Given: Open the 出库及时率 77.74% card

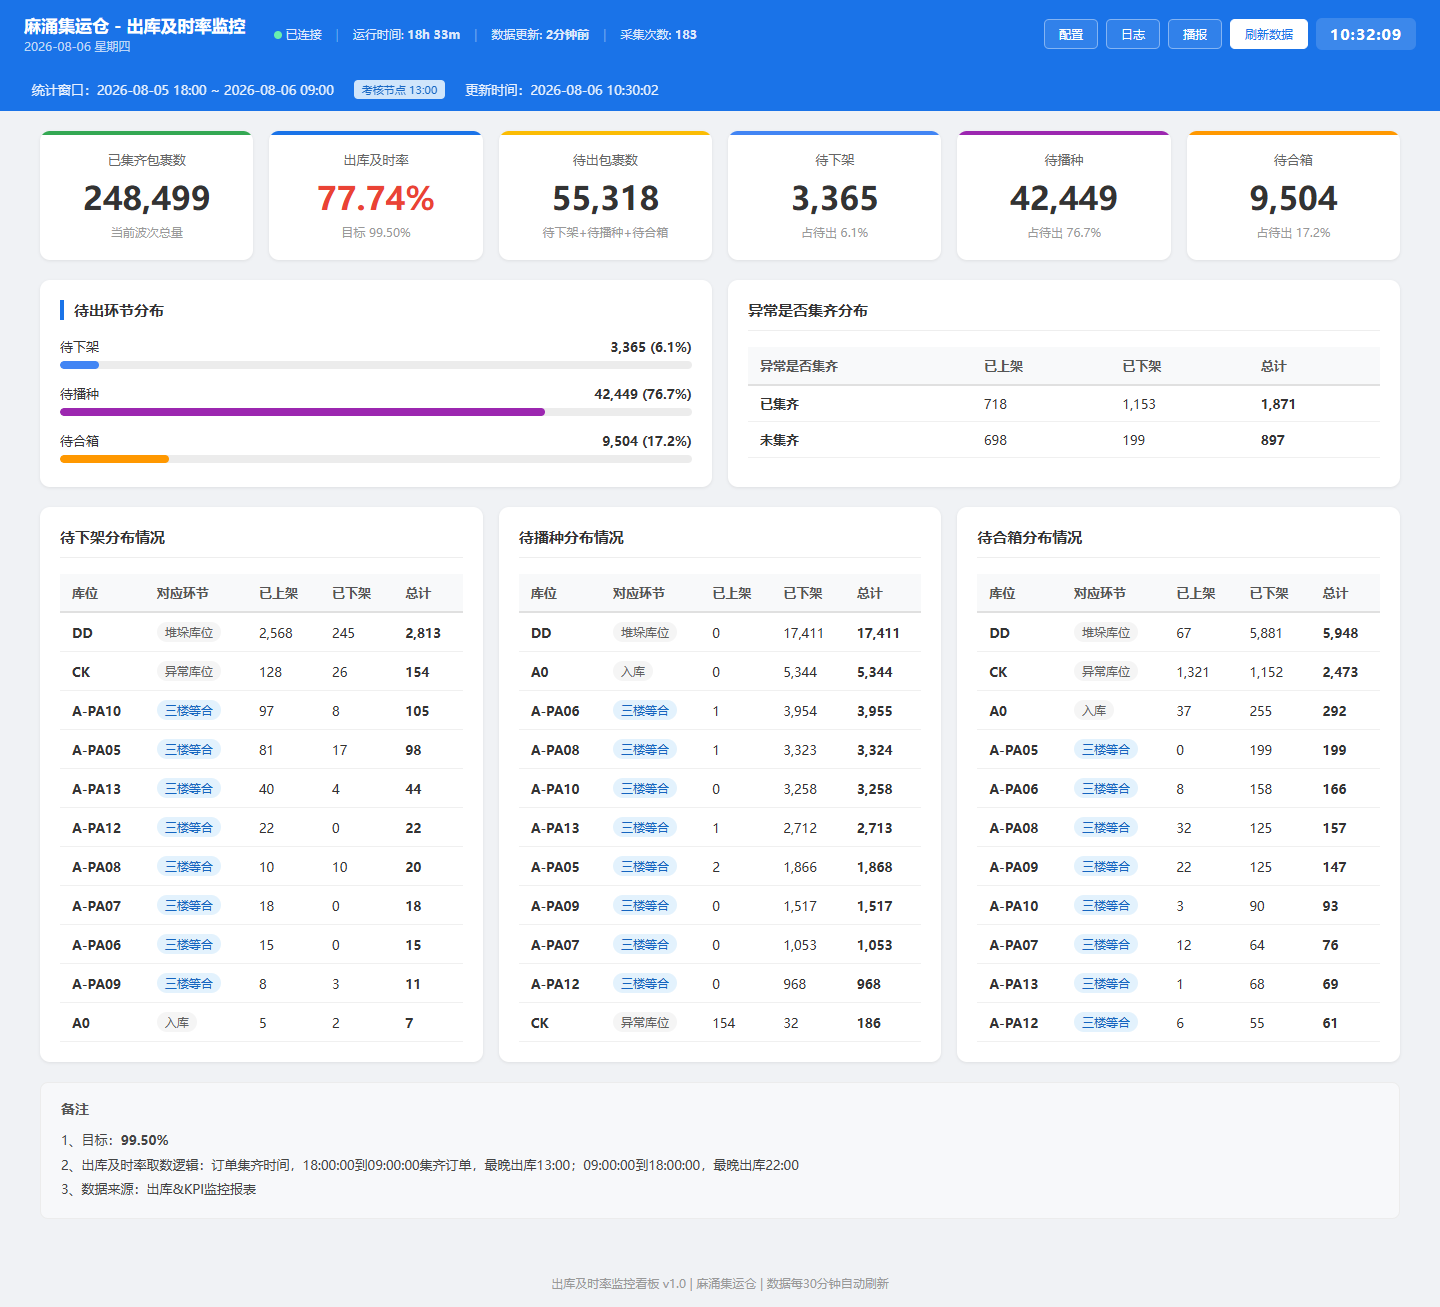Looking at the screenshot, I should pyautogui.click(x=376, y=196).
